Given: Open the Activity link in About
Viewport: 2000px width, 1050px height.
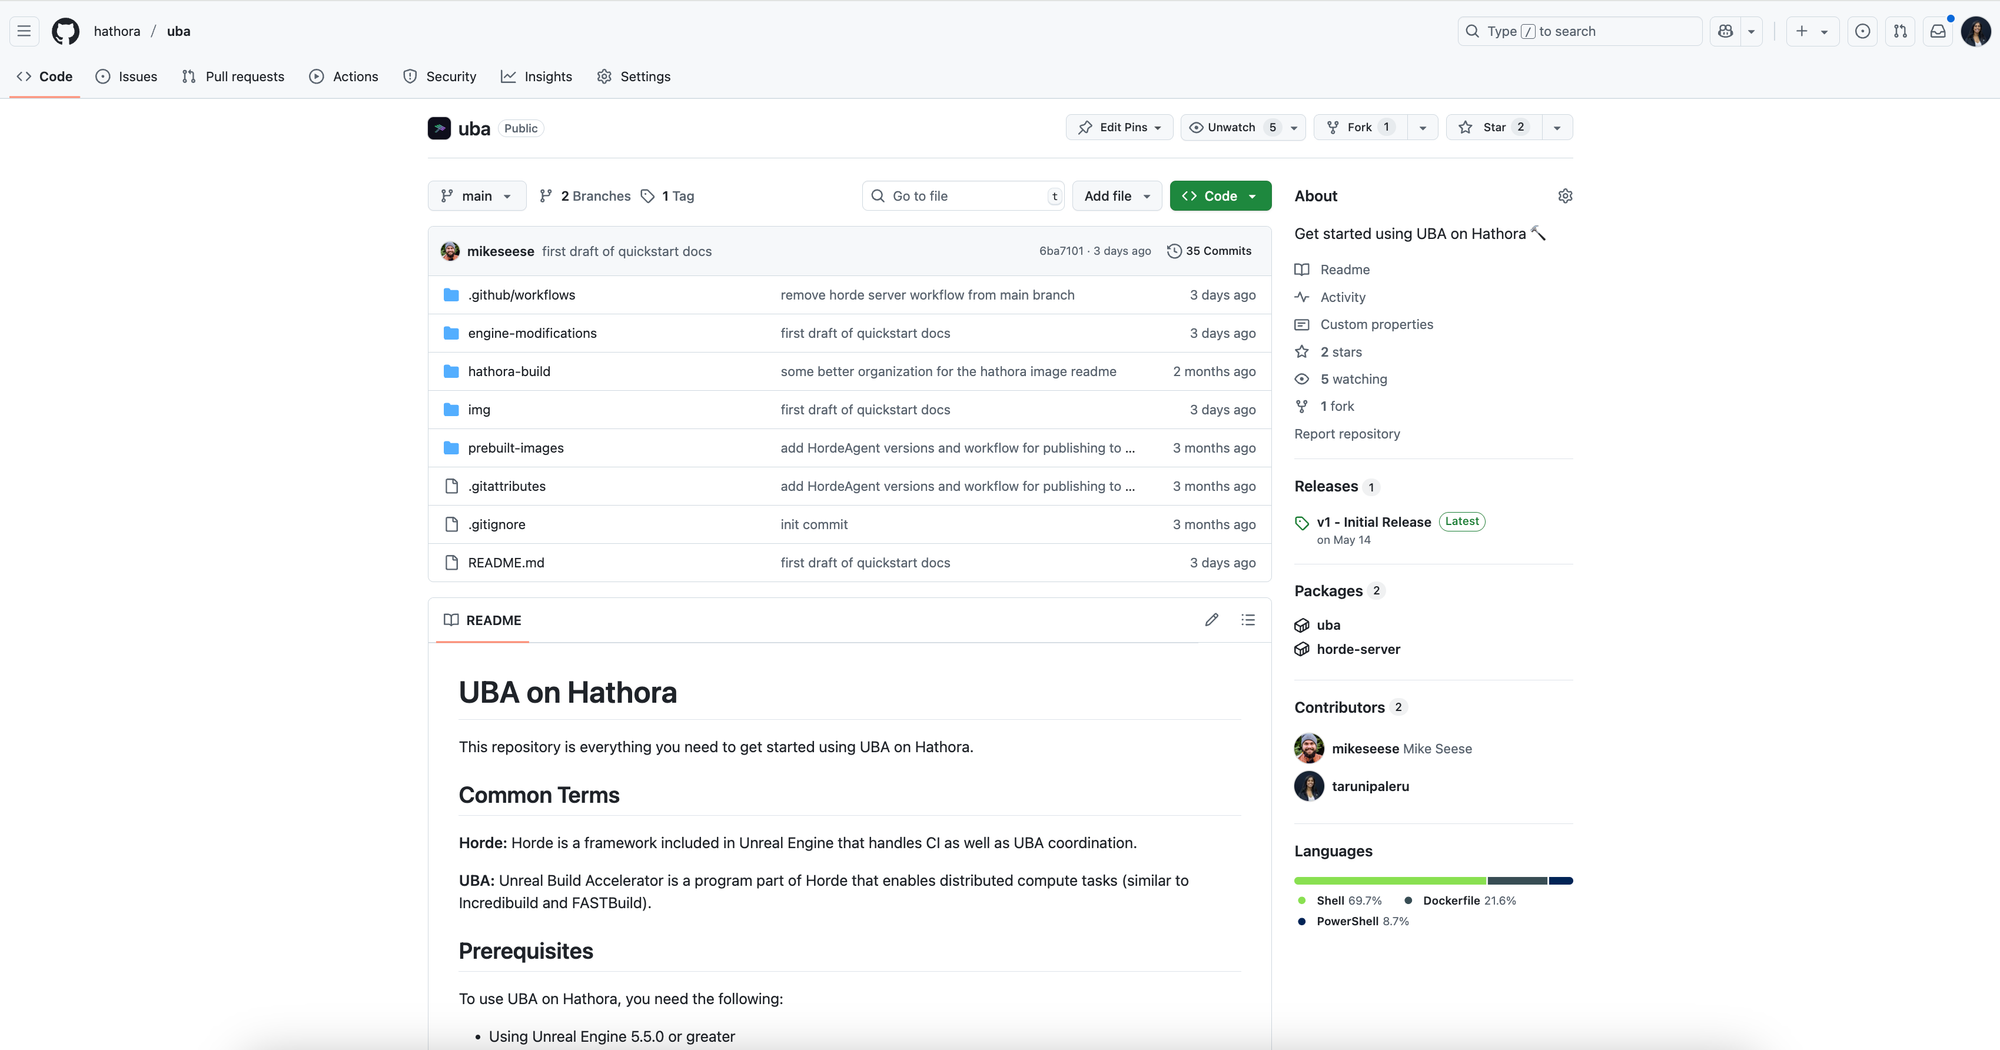Looking at the screenshot, I should 1342,297.
